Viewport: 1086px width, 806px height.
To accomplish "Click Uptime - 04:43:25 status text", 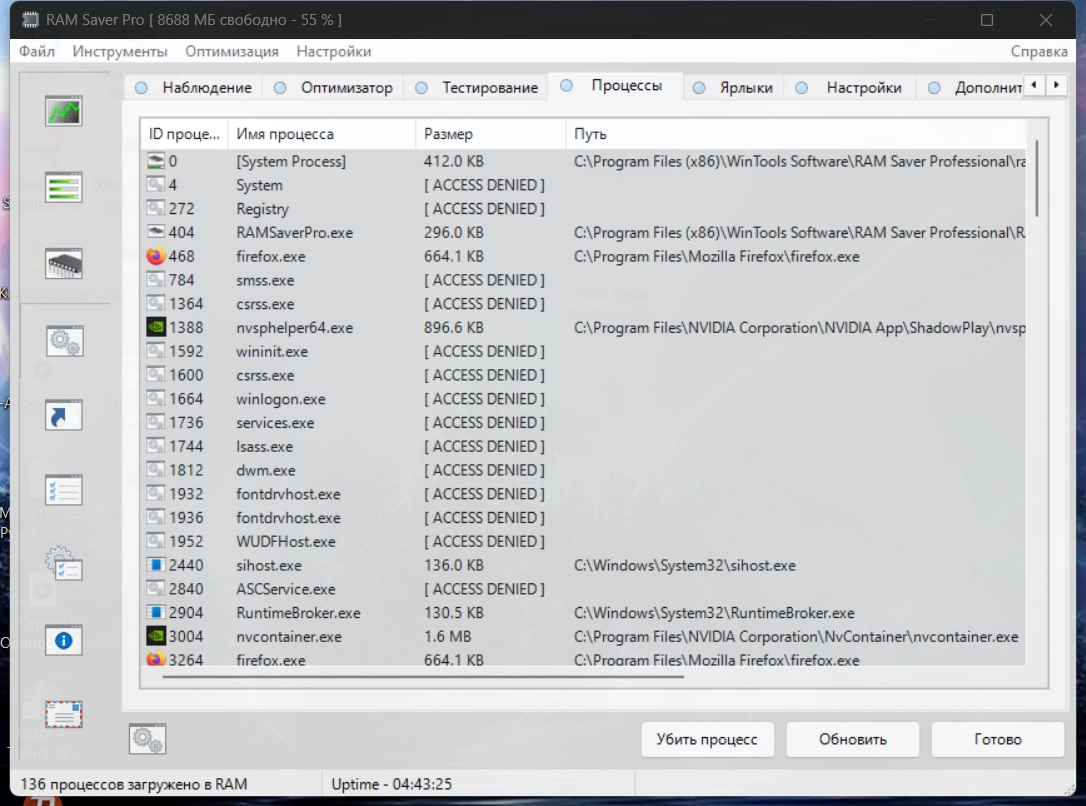I will [391, 784].
